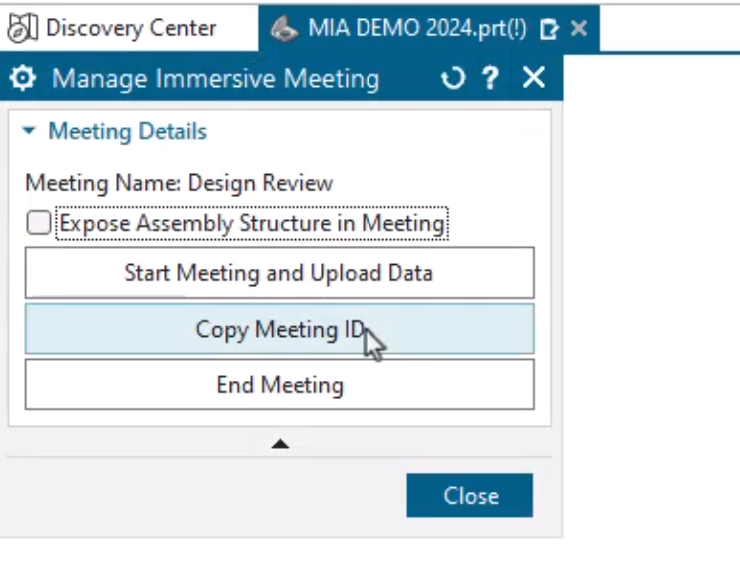Image resolution: width=740 pixels, height=580 pixels.
Task: Enable Expose Assembly Structure in Meeting checkbox
Action: point(39,223)
